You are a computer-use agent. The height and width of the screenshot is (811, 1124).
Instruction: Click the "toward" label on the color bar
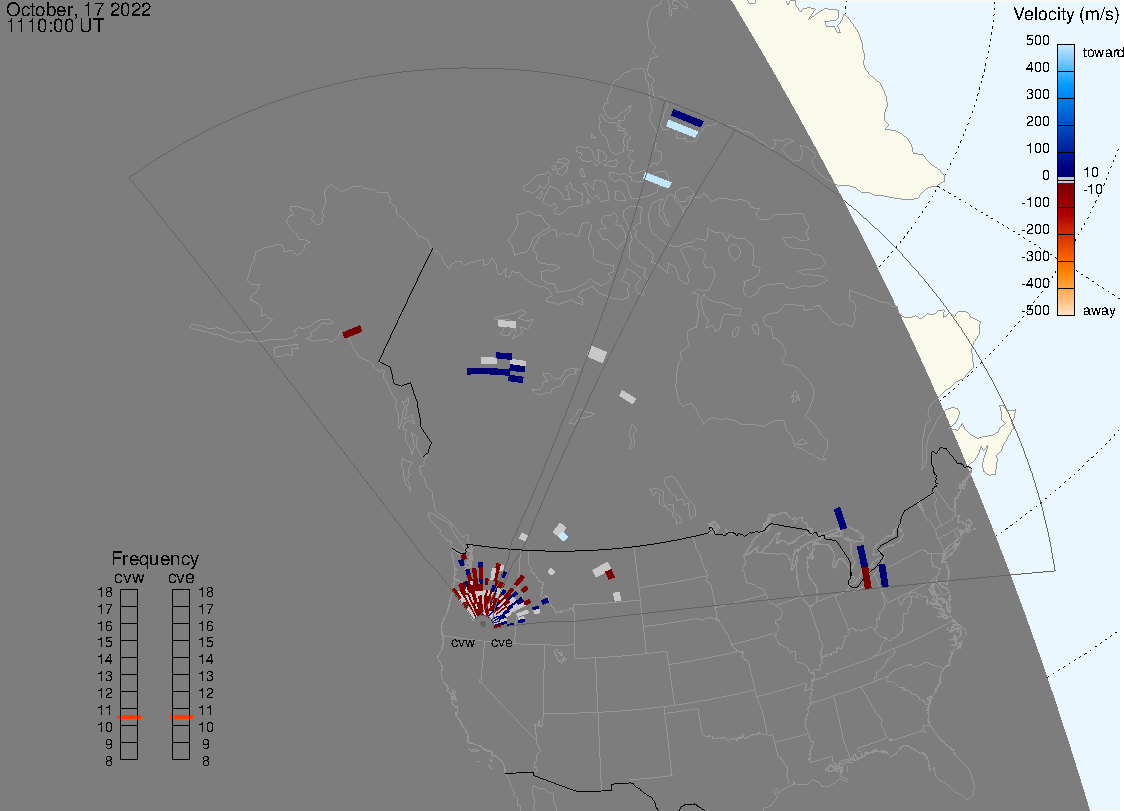(1104, 52)
